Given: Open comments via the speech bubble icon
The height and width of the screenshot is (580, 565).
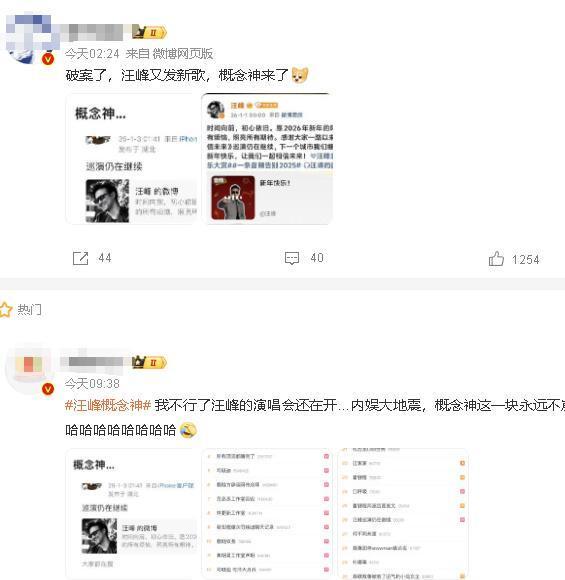Looking at the screenshot, I should tap(292, 258).
